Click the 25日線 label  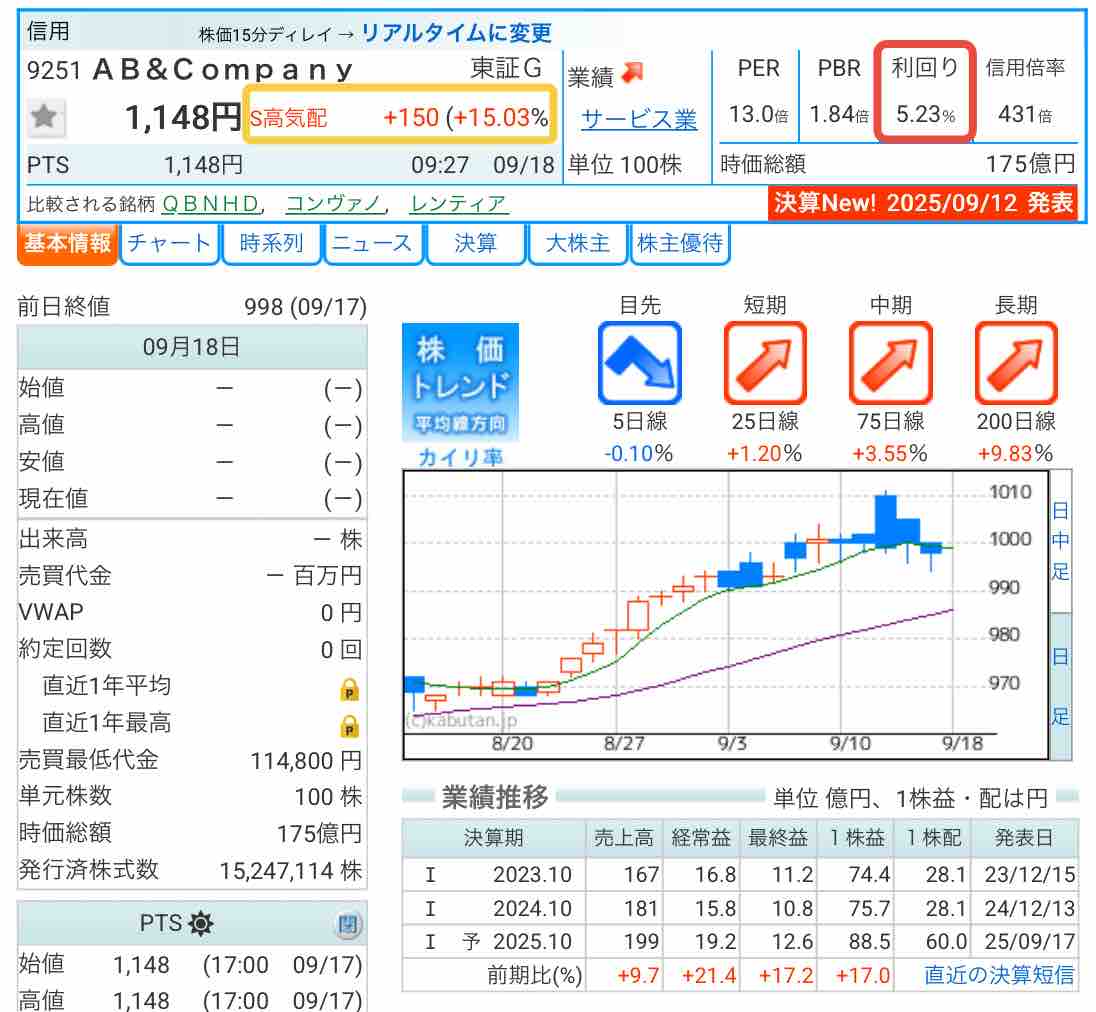765,421
